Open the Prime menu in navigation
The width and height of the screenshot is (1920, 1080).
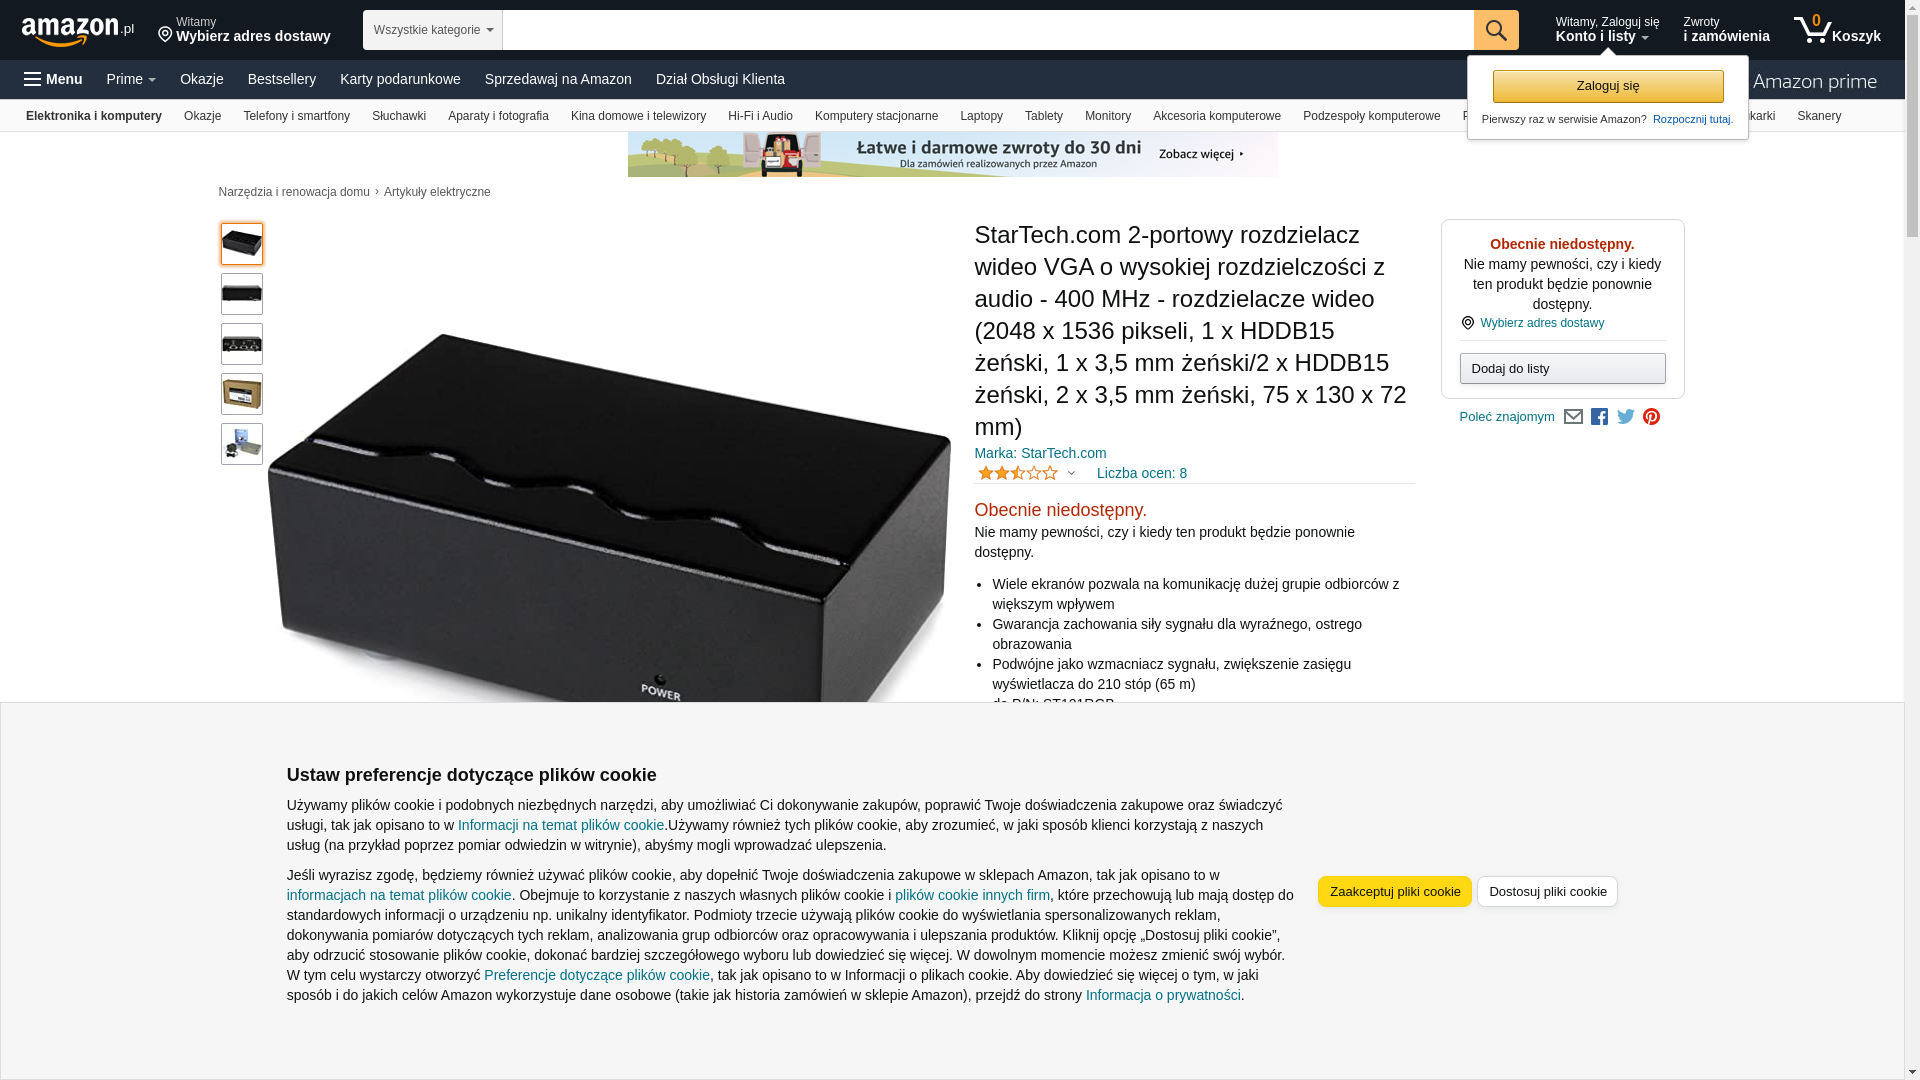click(130, 79)
